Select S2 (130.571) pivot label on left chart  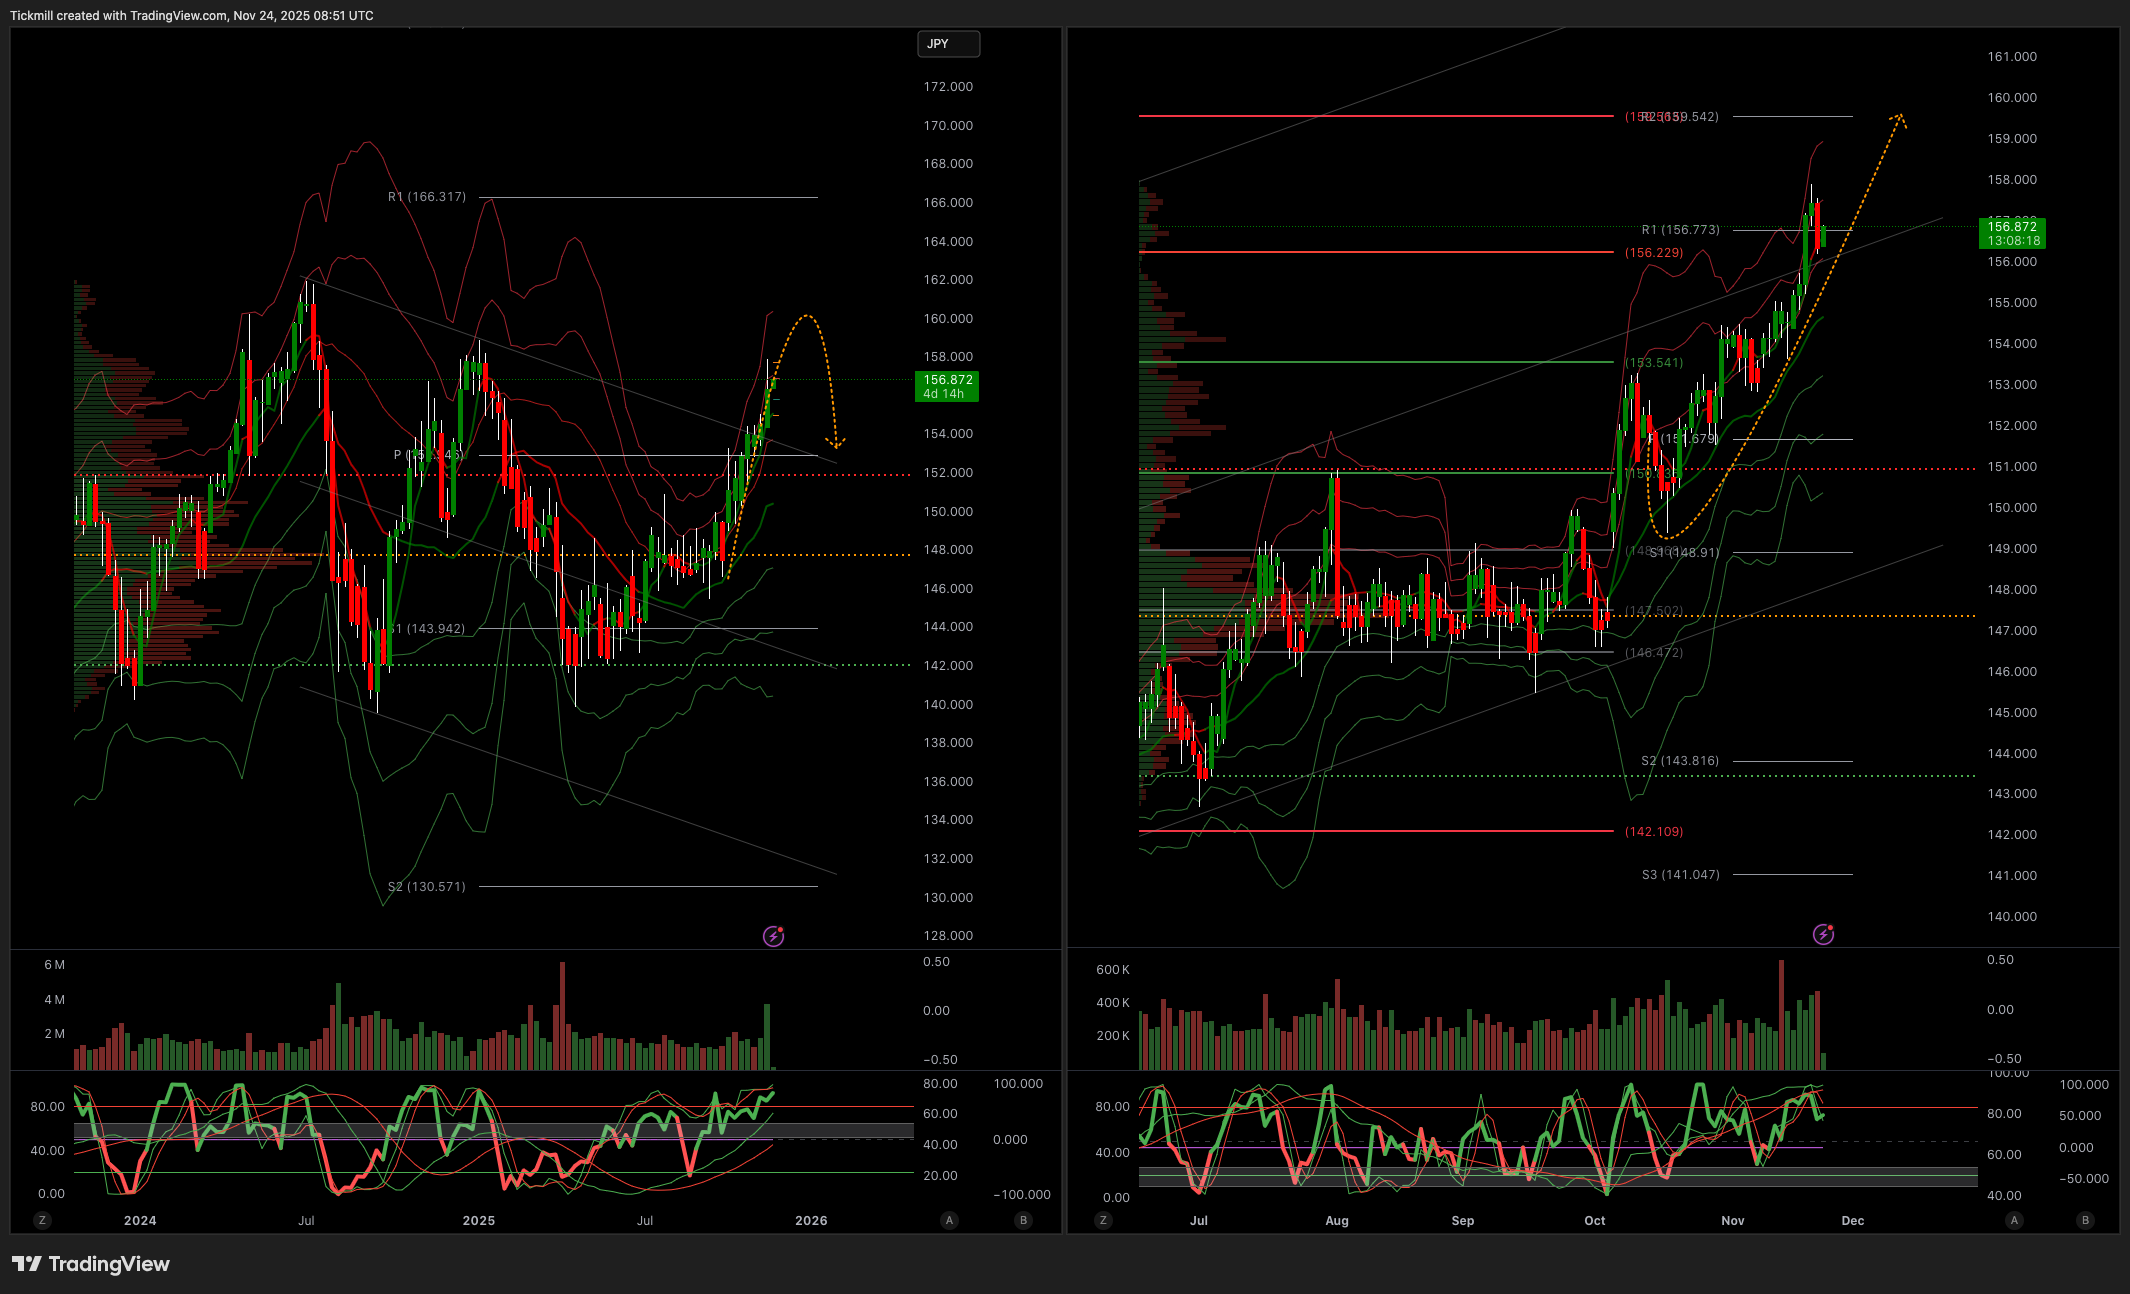tap(427, 887)
